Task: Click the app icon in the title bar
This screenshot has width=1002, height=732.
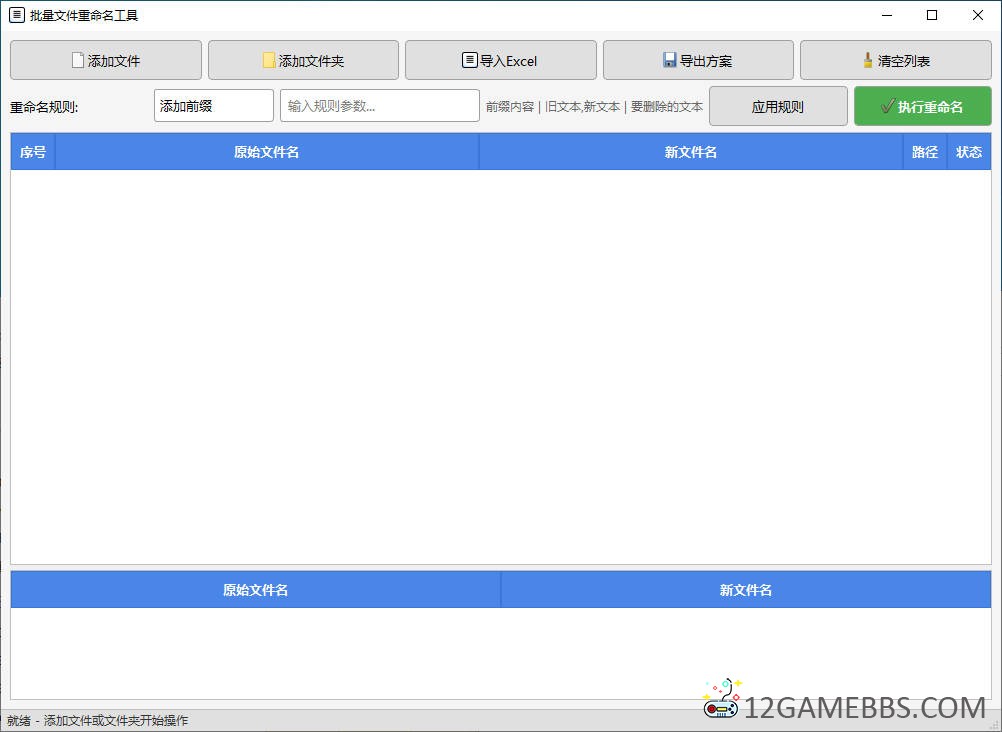Action: 17,15
